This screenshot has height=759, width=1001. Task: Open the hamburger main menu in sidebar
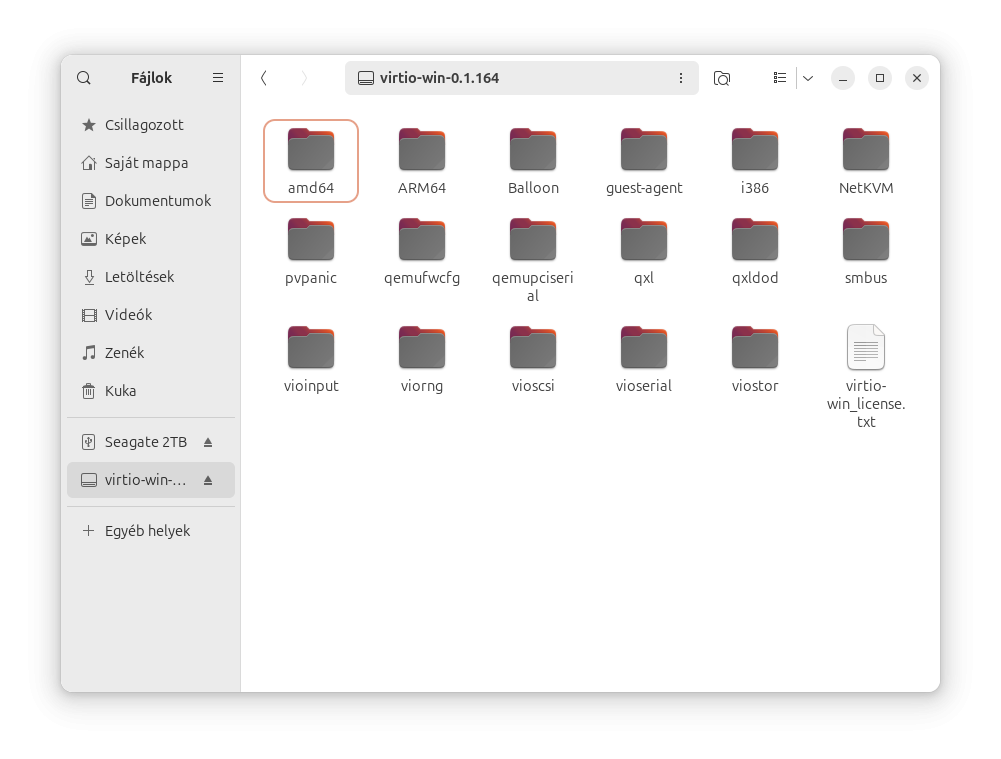(218, 78)
